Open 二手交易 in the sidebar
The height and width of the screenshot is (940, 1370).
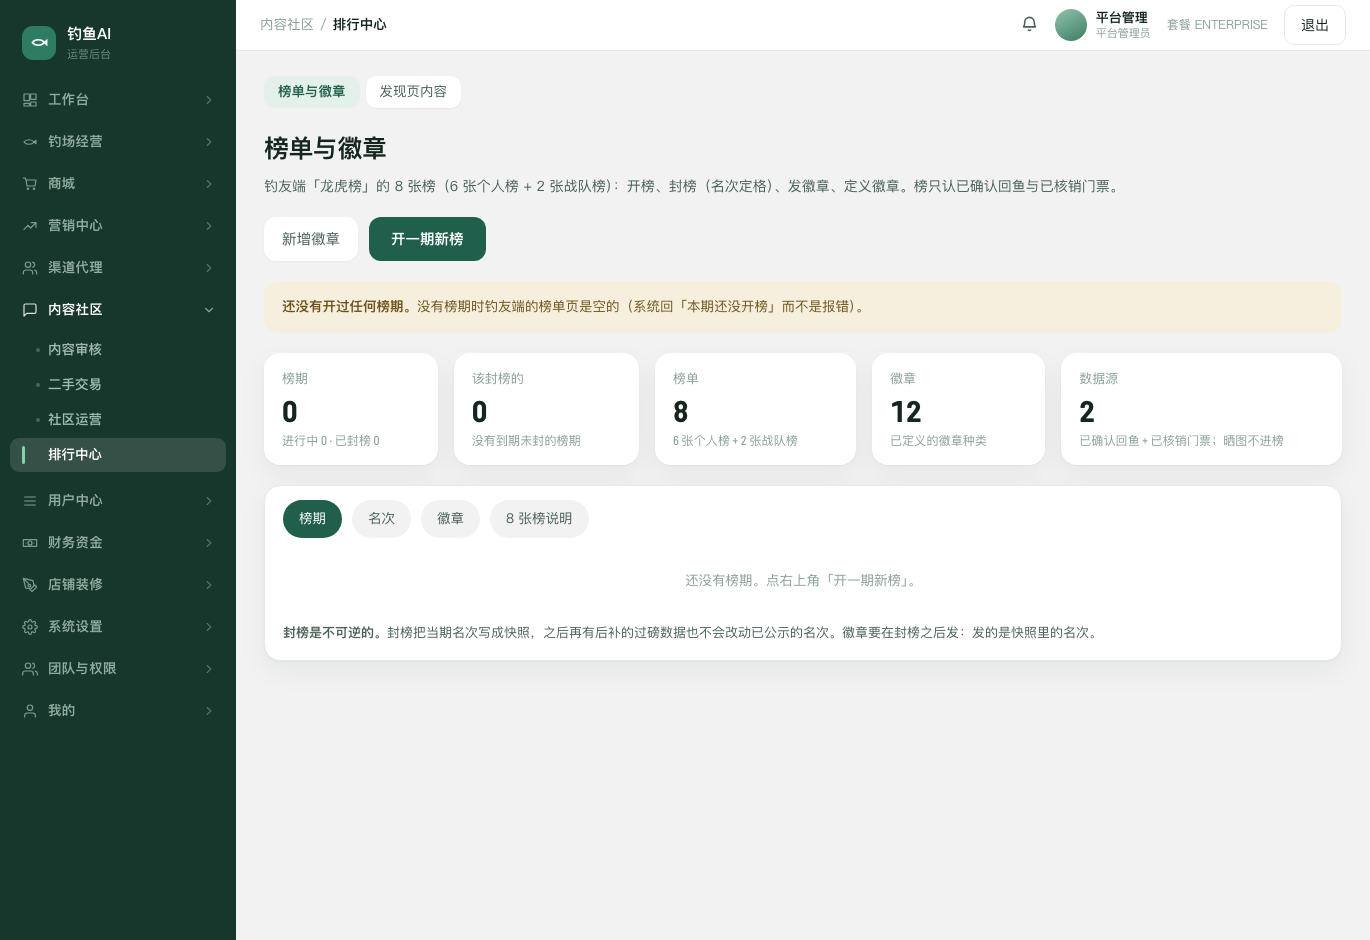(118, 385)
